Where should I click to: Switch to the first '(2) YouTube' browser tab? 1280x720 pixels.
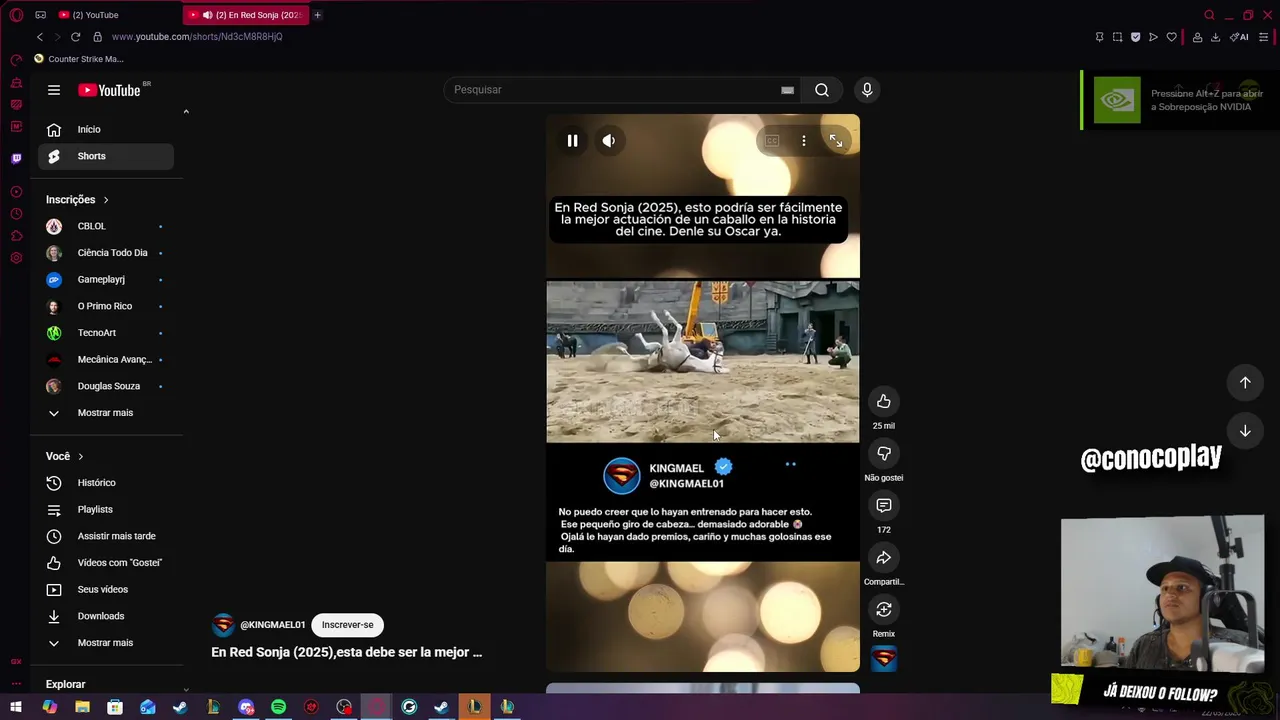click(117, 15)
